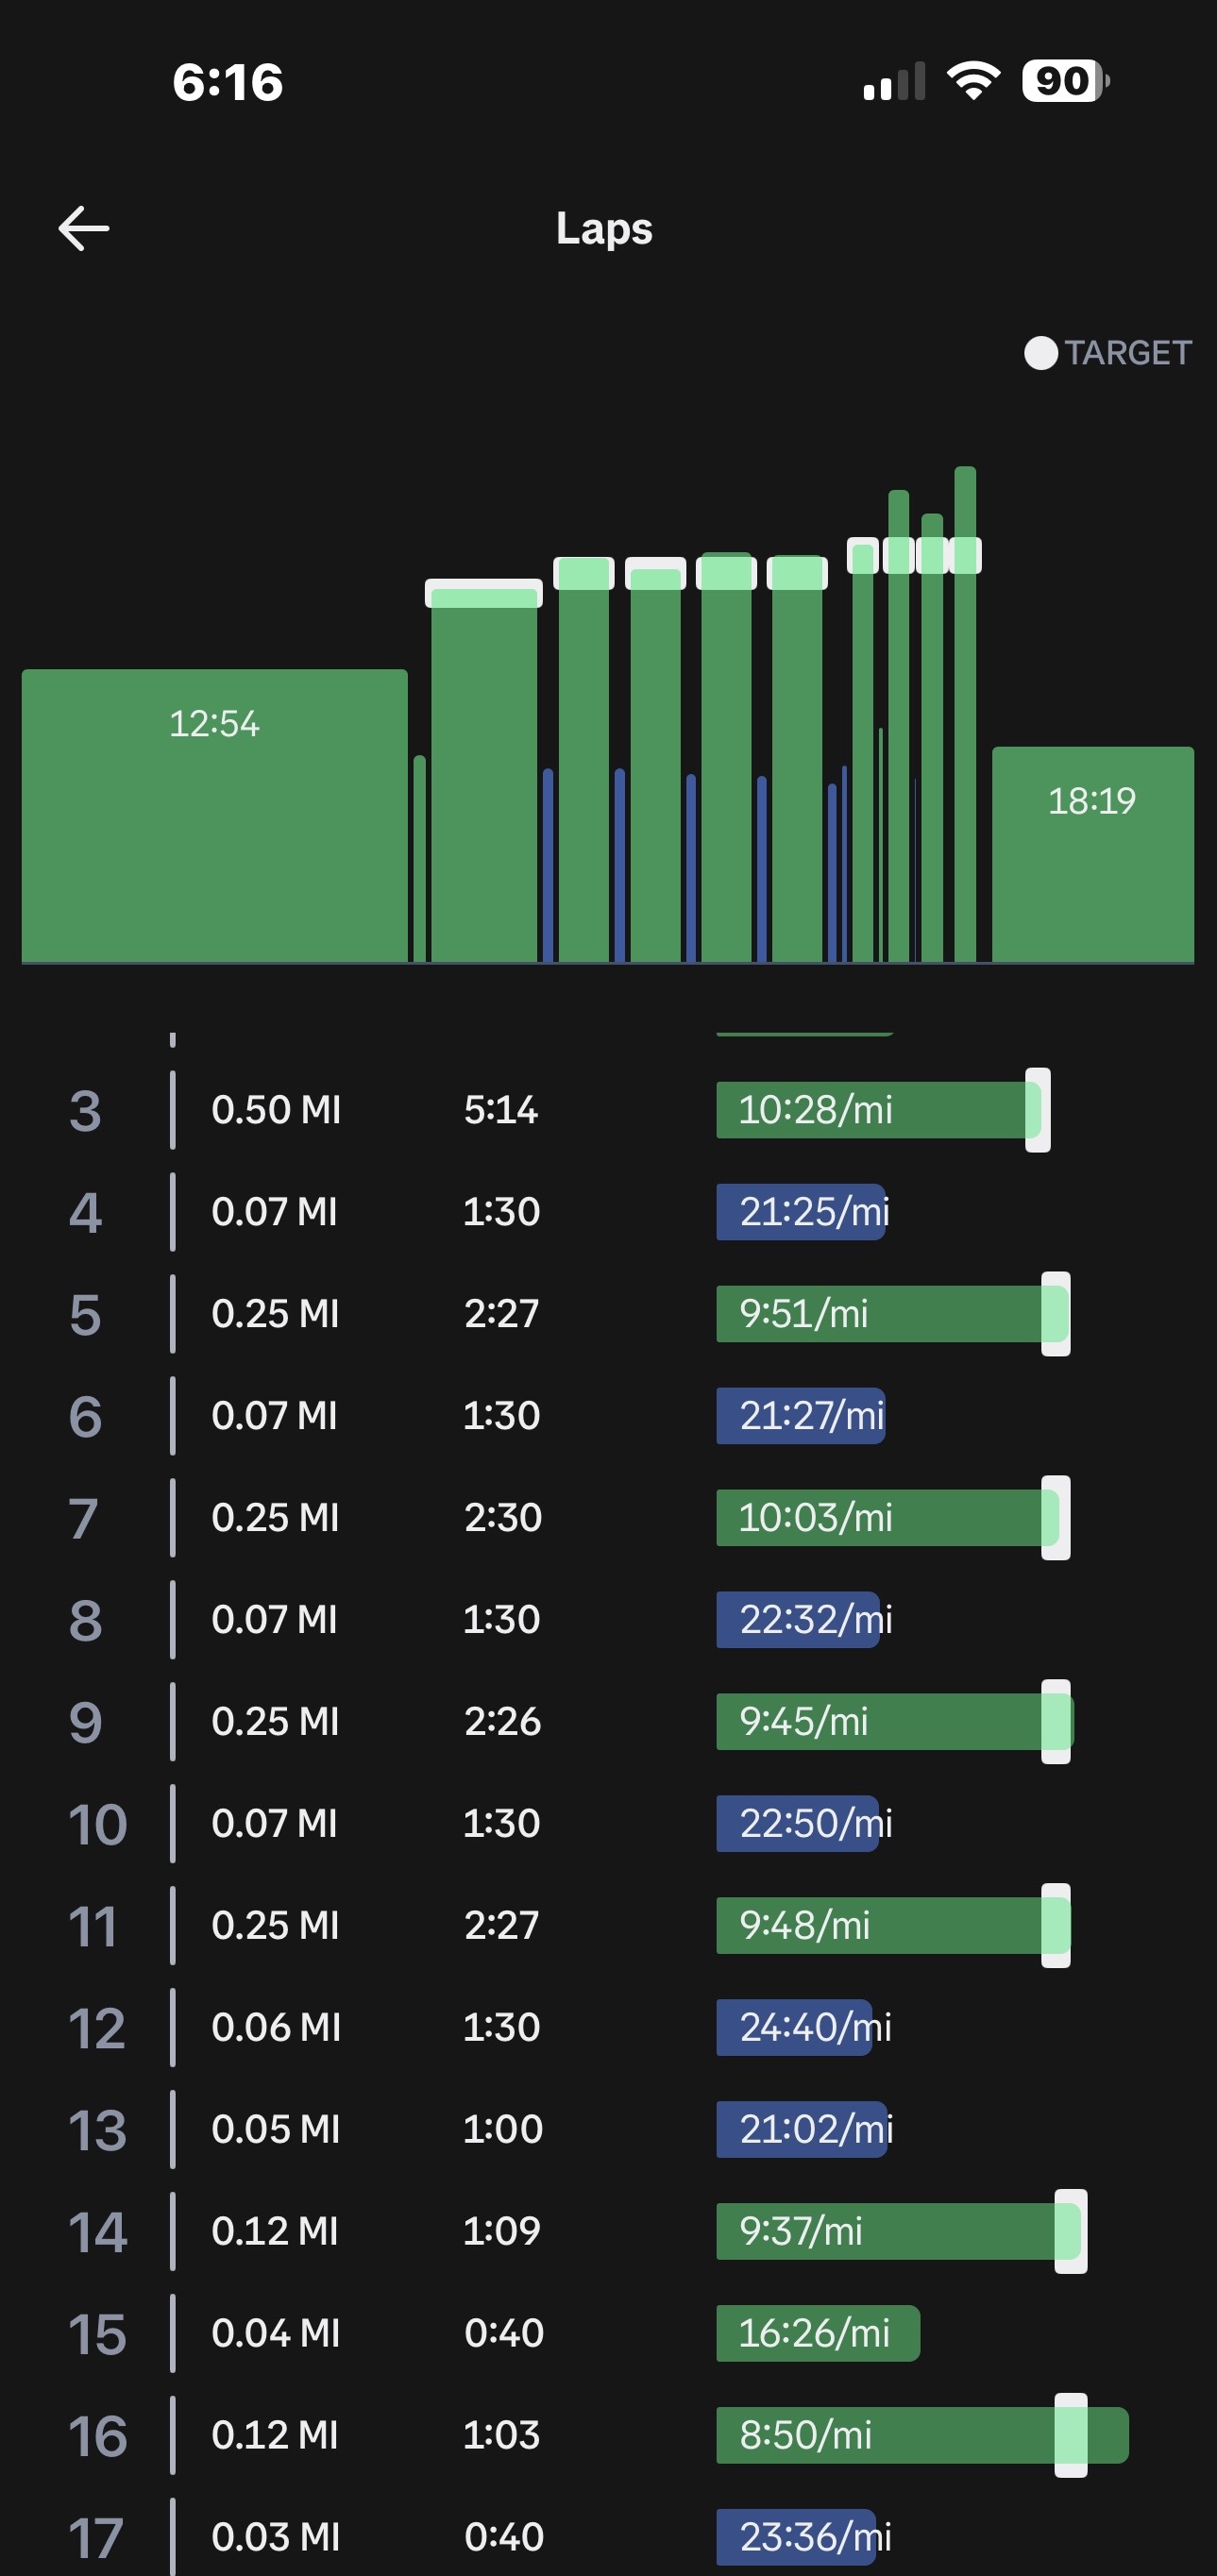
Task: Tap lap 16 target marker on 8:50/mi
Action: coord(1070,2435)
